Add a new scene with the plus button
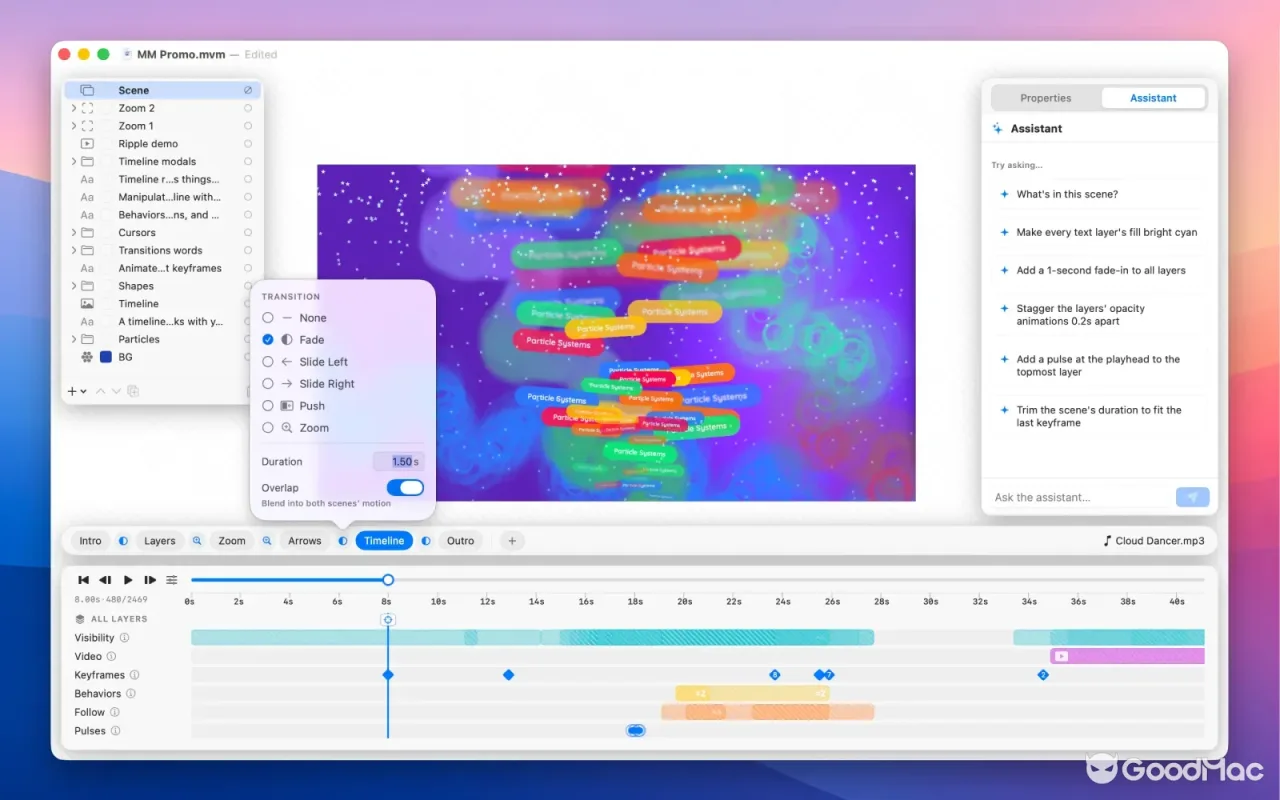The image size is (1280, 800). [x=512, y=541]
